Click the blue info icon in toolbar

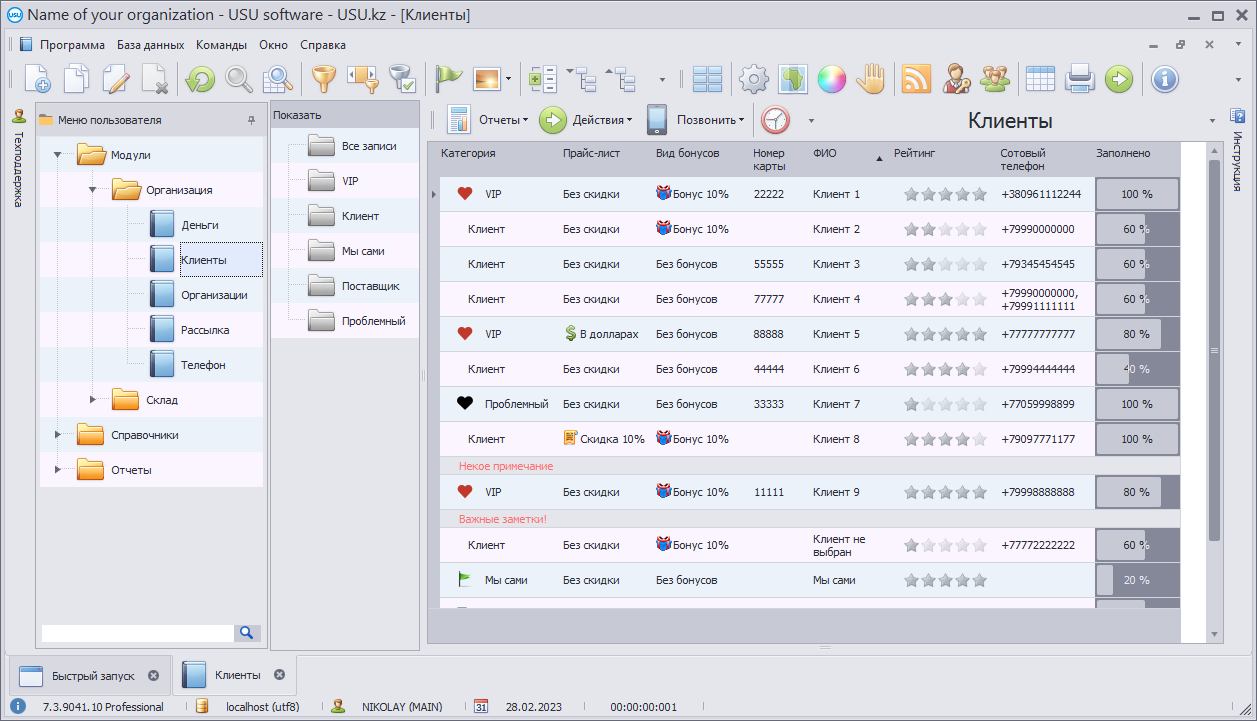coord(1164,79)
